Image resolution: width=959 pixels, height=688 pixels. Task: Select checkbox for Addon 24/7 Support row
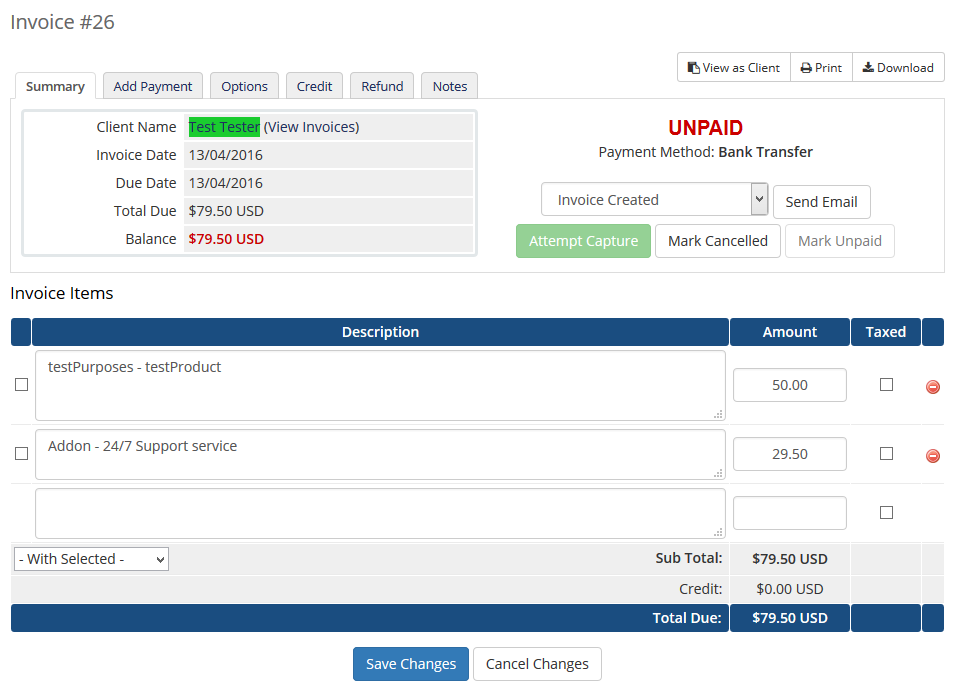pos(21,454)
